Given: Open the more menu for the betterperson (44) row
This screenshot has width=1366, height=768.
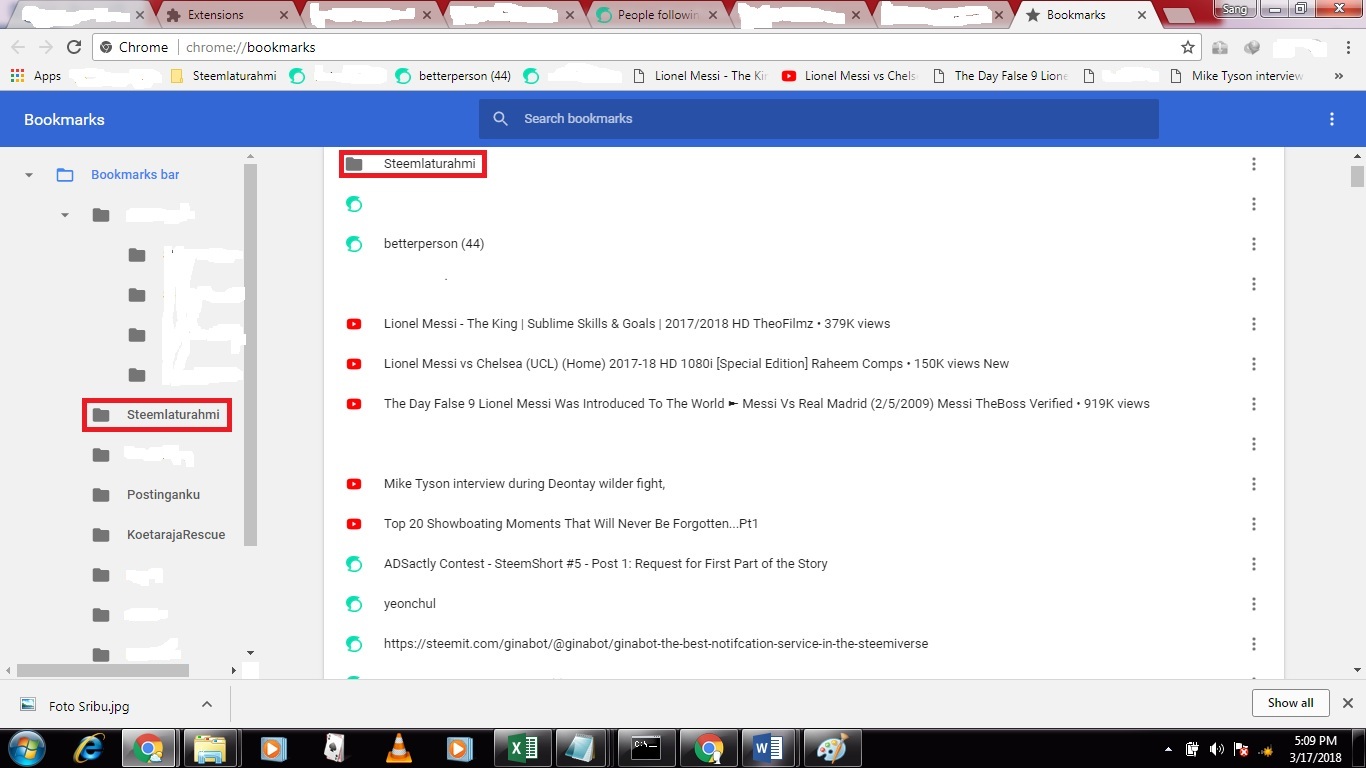Looking at the screenshot, I should pyautogui.click(x=1254, y=244).
